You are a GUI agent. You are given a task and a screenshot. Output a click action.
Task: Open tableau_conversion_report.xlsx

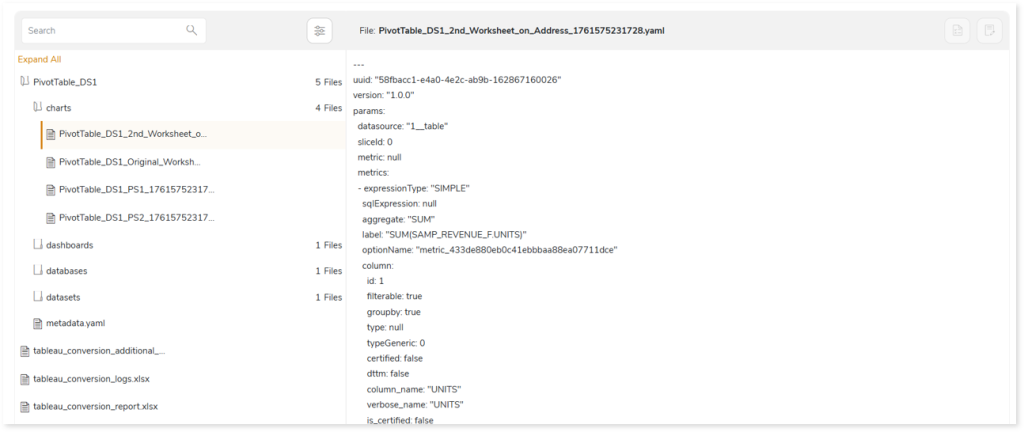[96, 407]
